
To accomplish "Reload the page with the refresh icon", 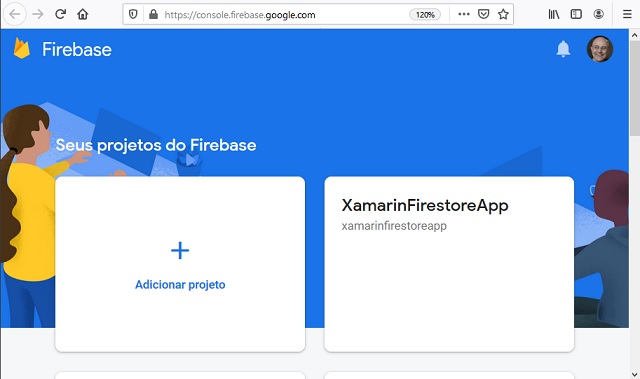I will click(60, 14).
